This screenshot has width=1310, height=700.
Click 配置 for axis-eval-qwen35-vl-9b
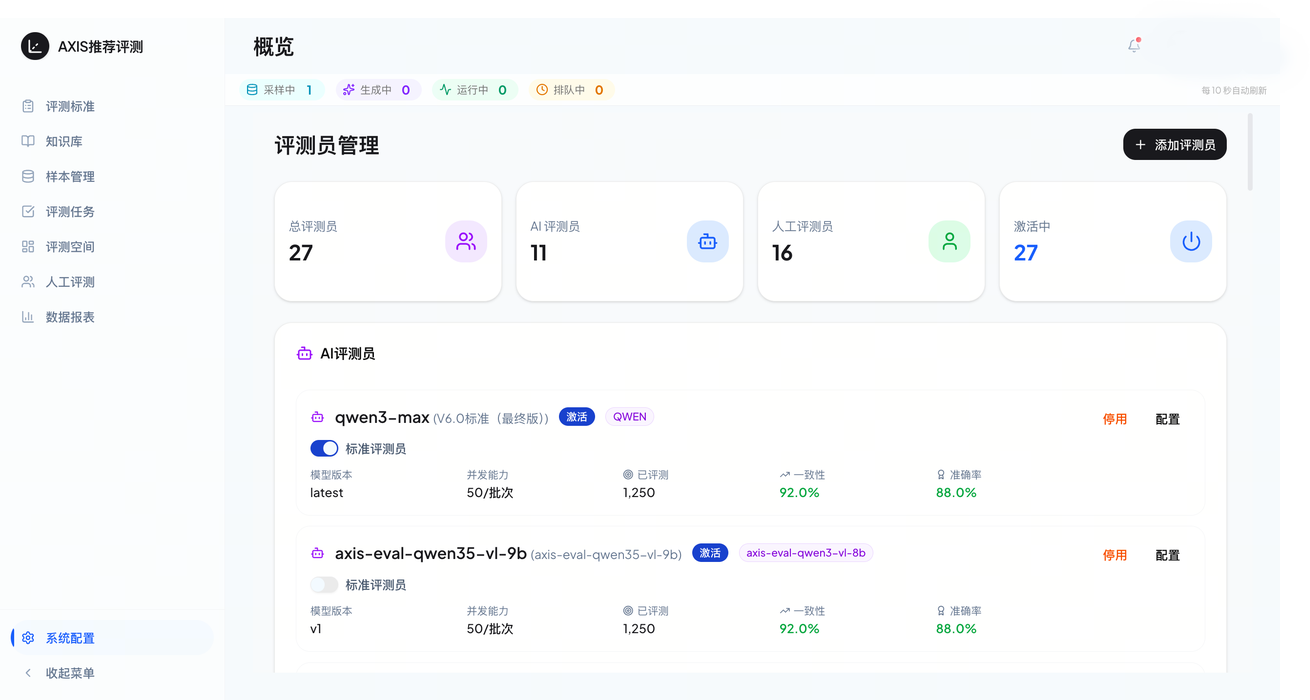tap(1168, 555)
